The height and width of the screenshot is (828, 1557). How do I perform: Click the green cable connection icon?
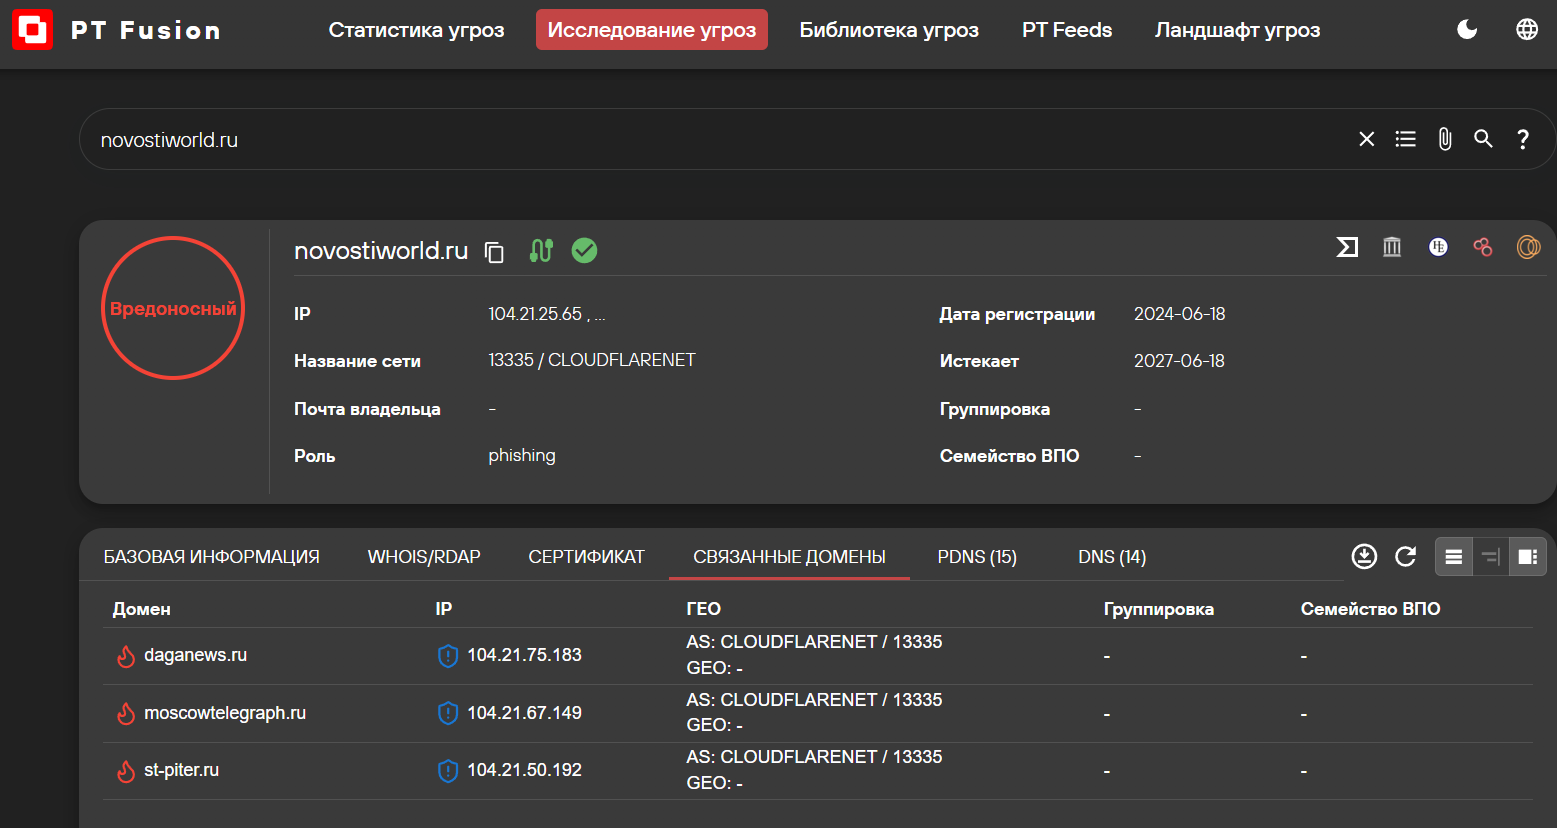541,251
